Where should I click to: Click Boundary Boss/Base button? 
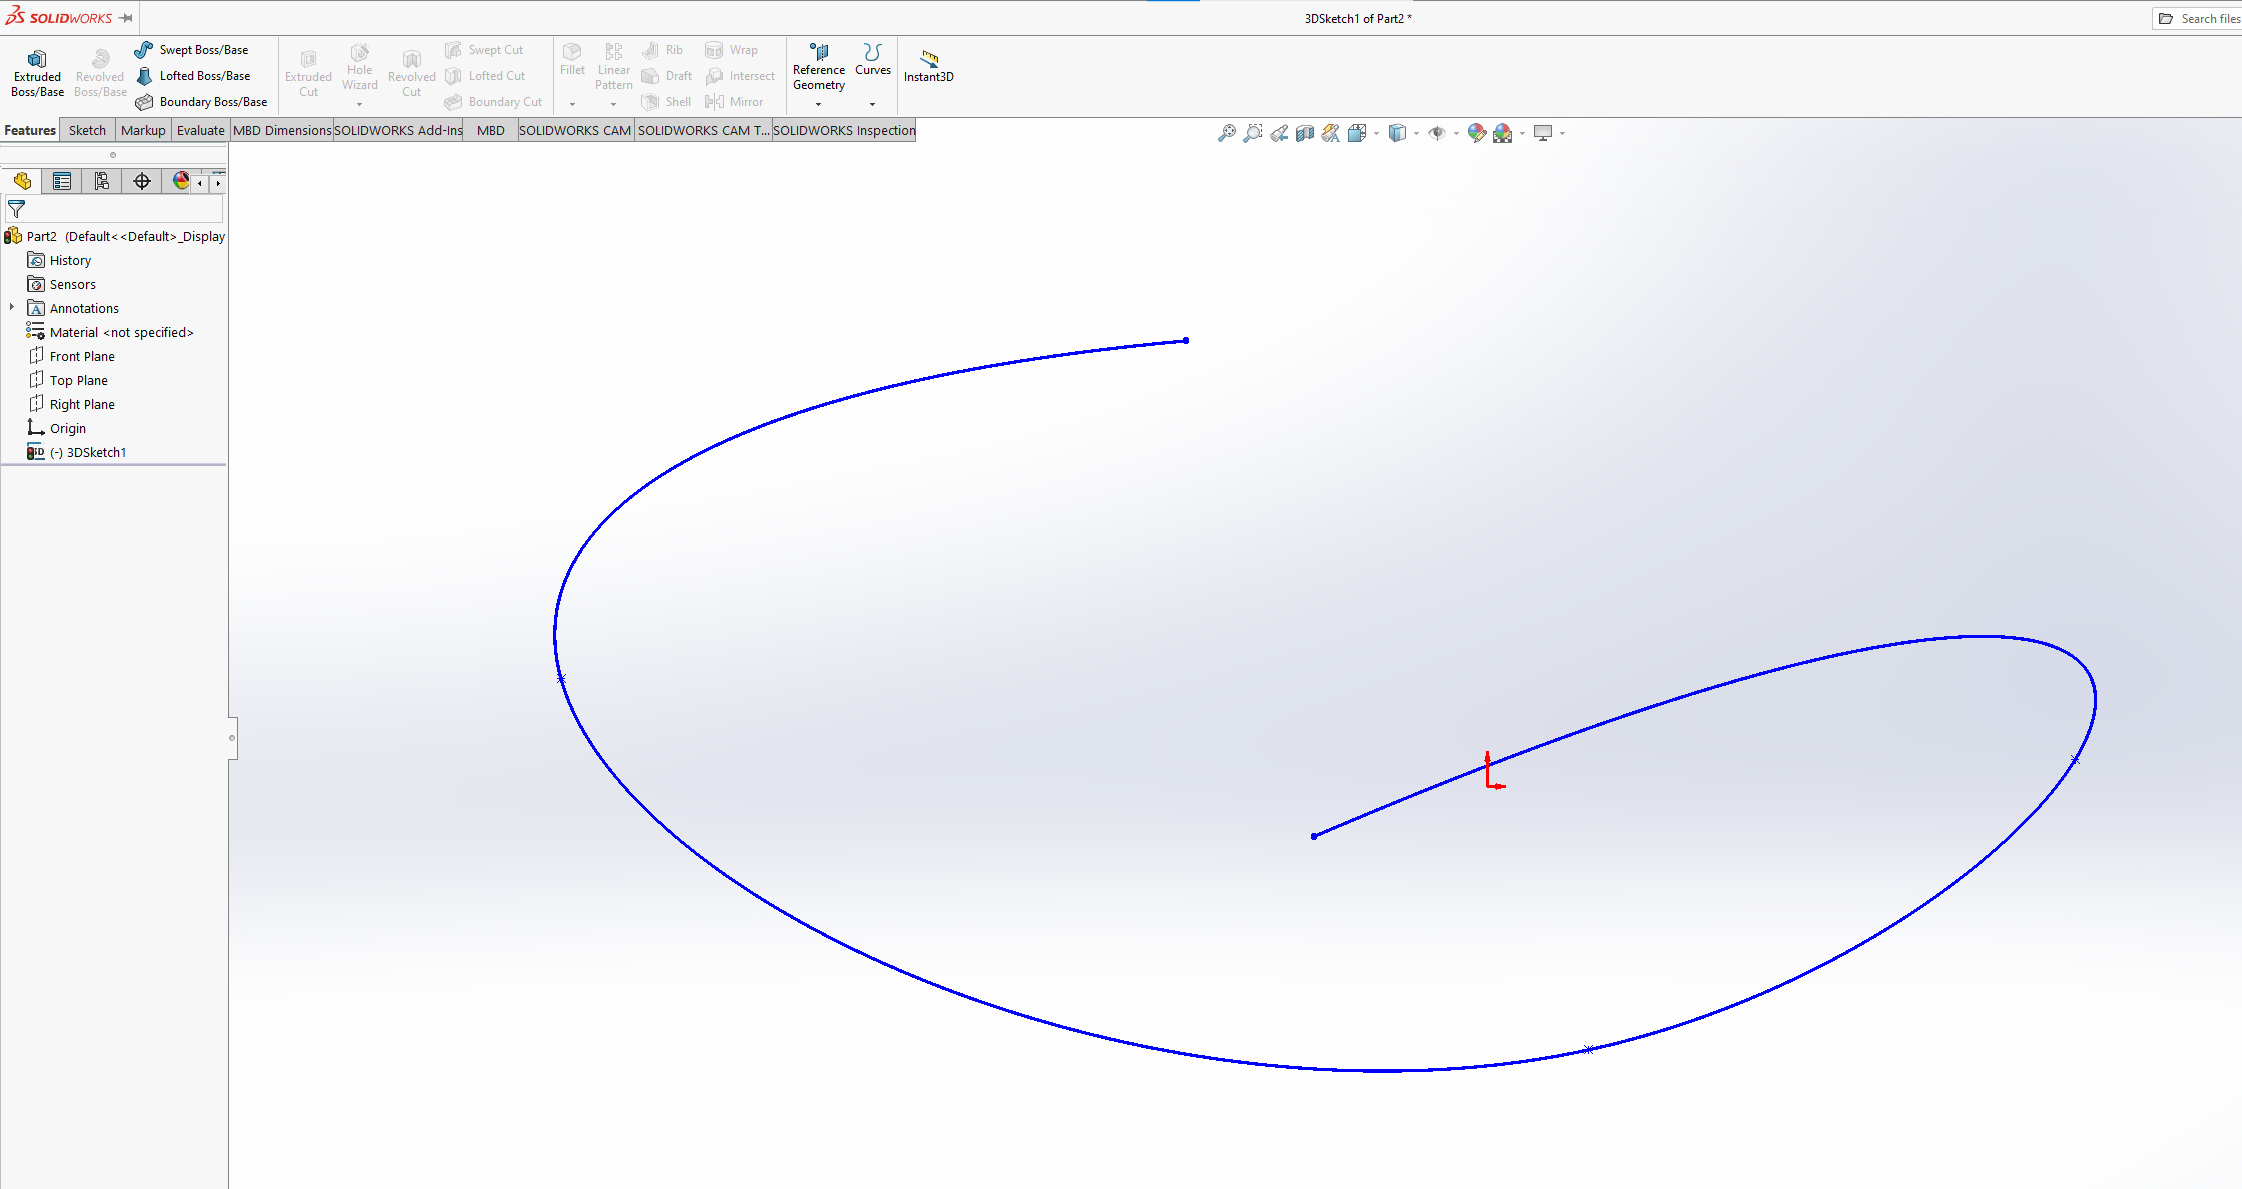[x=201, y=102]
